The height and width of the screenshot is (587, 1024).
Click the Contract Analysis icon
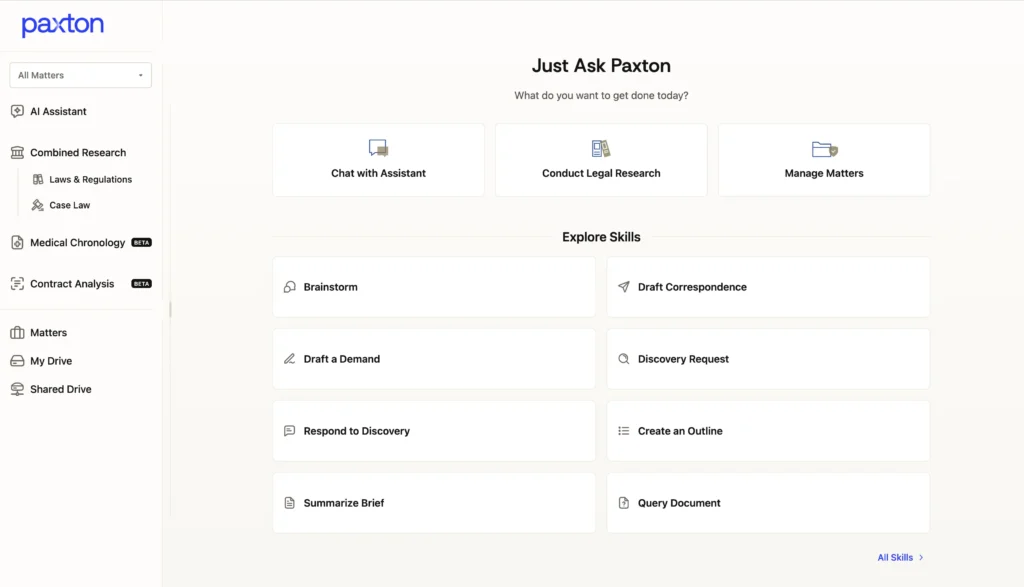(x=17, y=284)
